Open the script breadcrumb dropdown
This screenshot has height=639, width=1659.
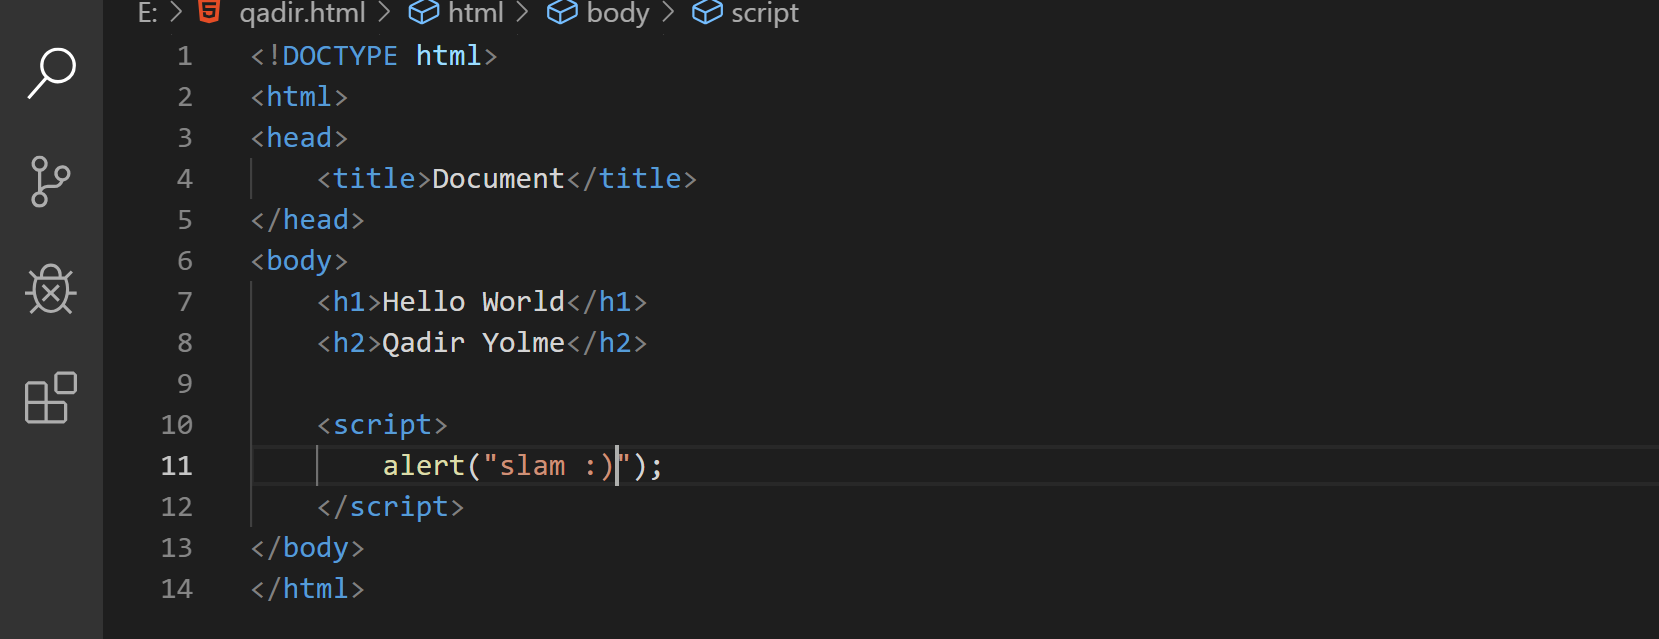[765, 13]
